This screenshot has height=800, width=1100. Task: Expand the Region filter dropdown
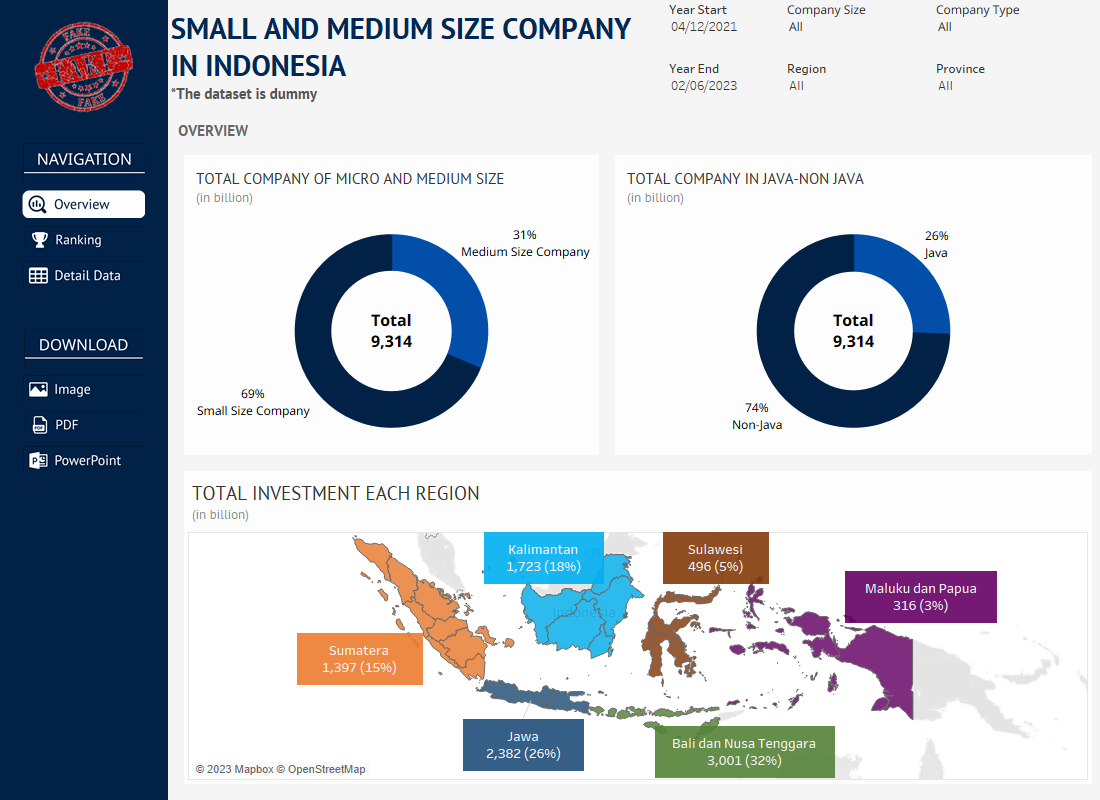(x=840, y=86)
